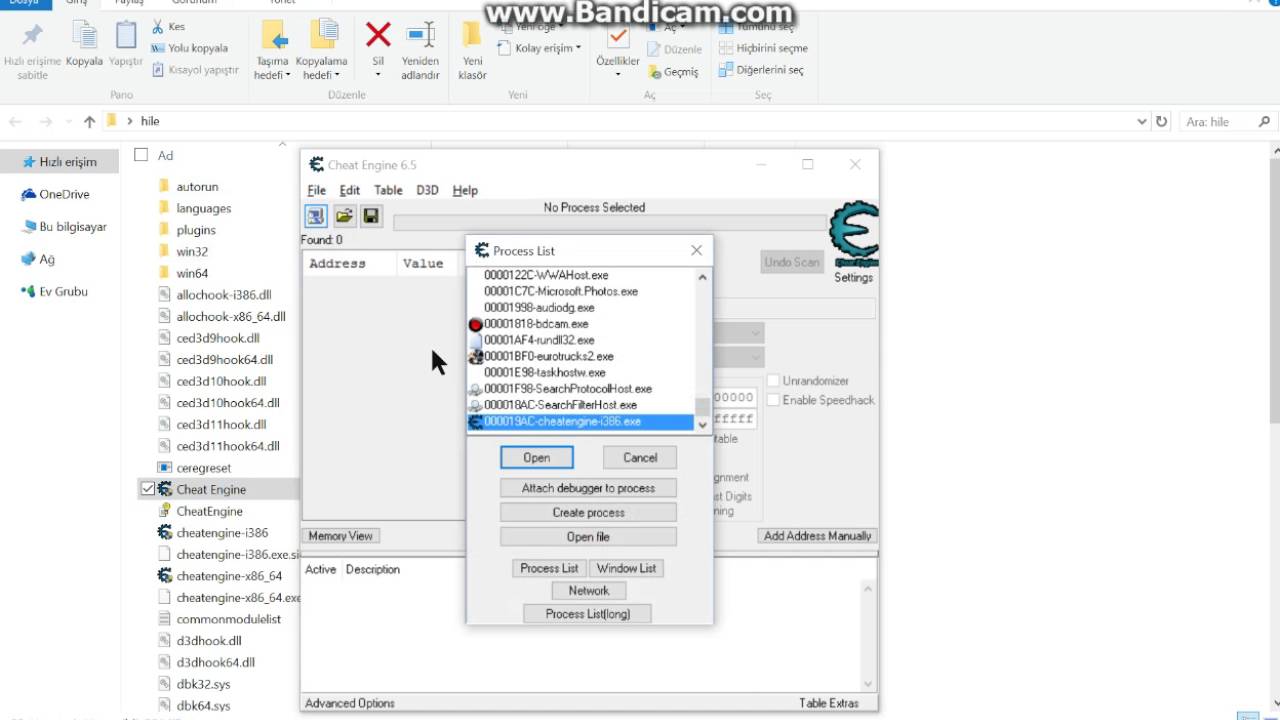The image size is (1280, 720).
Task: Click the Yapıştır ribbon icon
Action: click(126, 35)
